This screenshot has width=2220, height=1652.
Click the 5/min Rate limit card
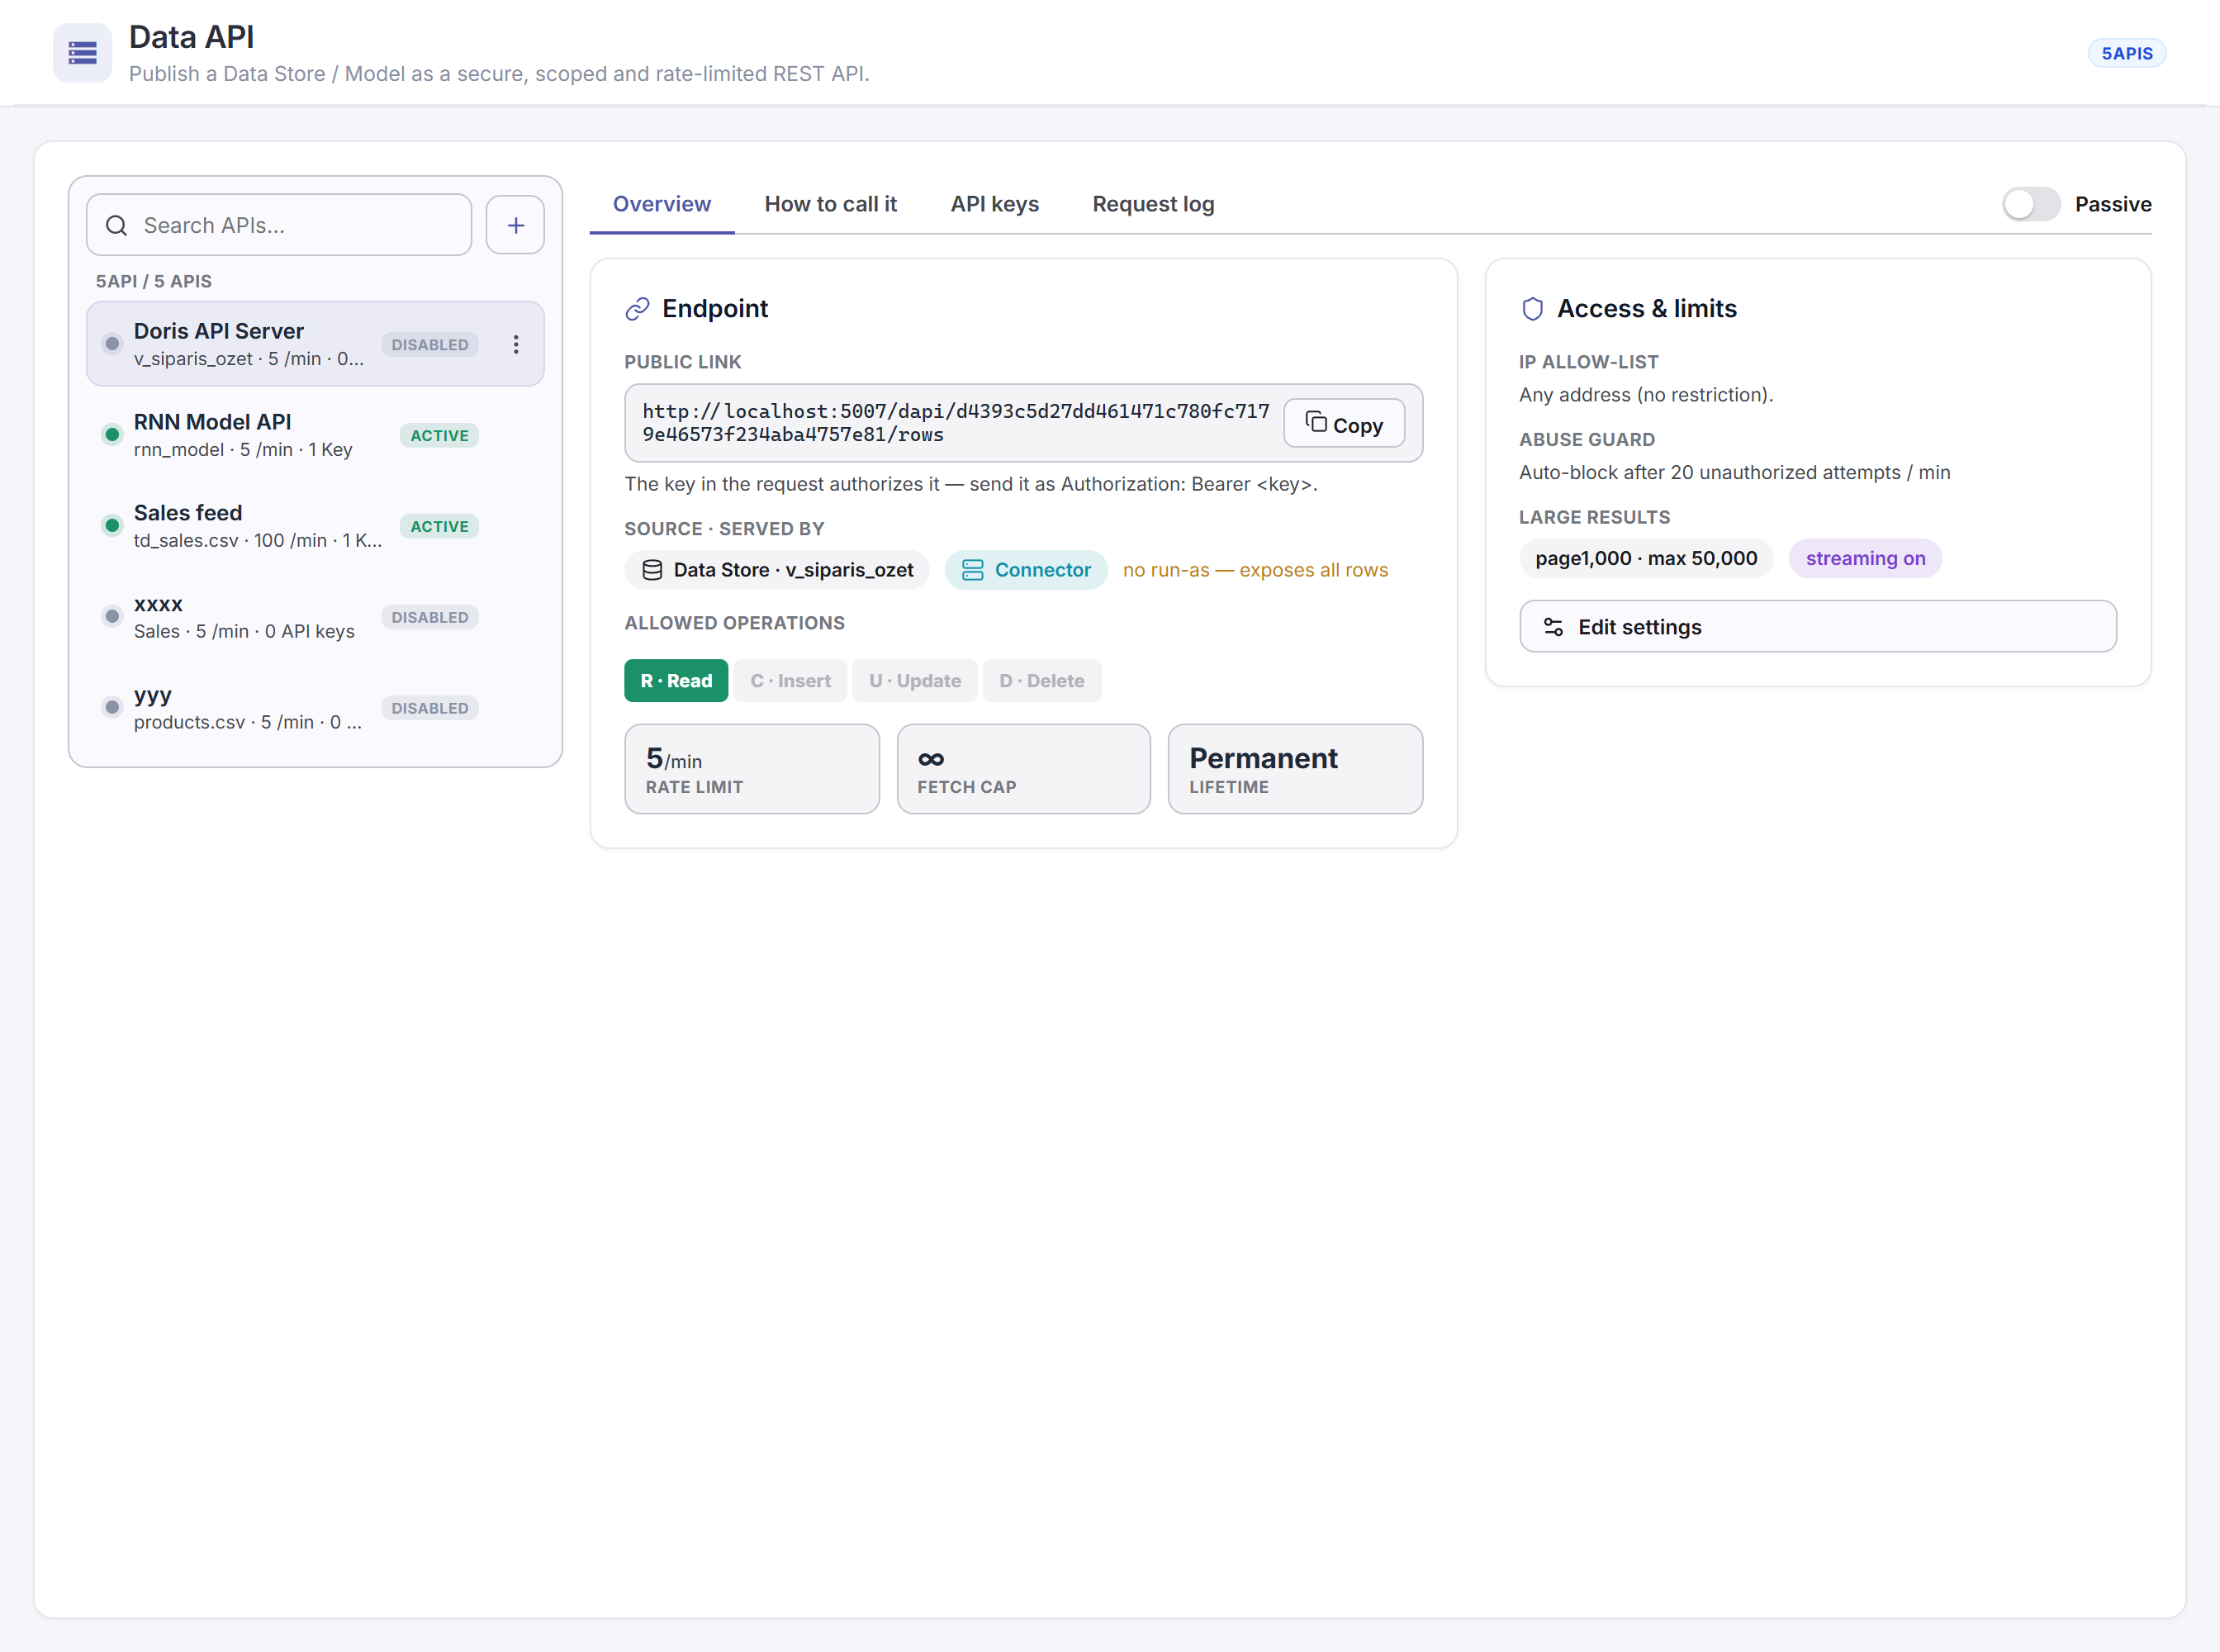click(x=752, y=769)
